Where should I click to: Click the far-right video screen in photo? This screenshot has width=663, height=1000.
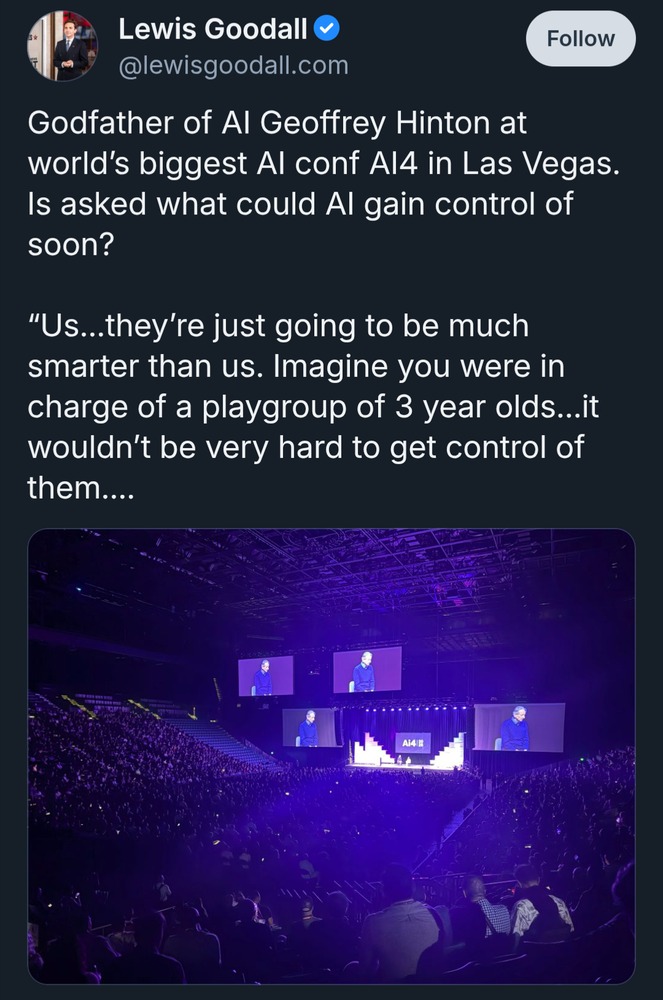[518, 727]
